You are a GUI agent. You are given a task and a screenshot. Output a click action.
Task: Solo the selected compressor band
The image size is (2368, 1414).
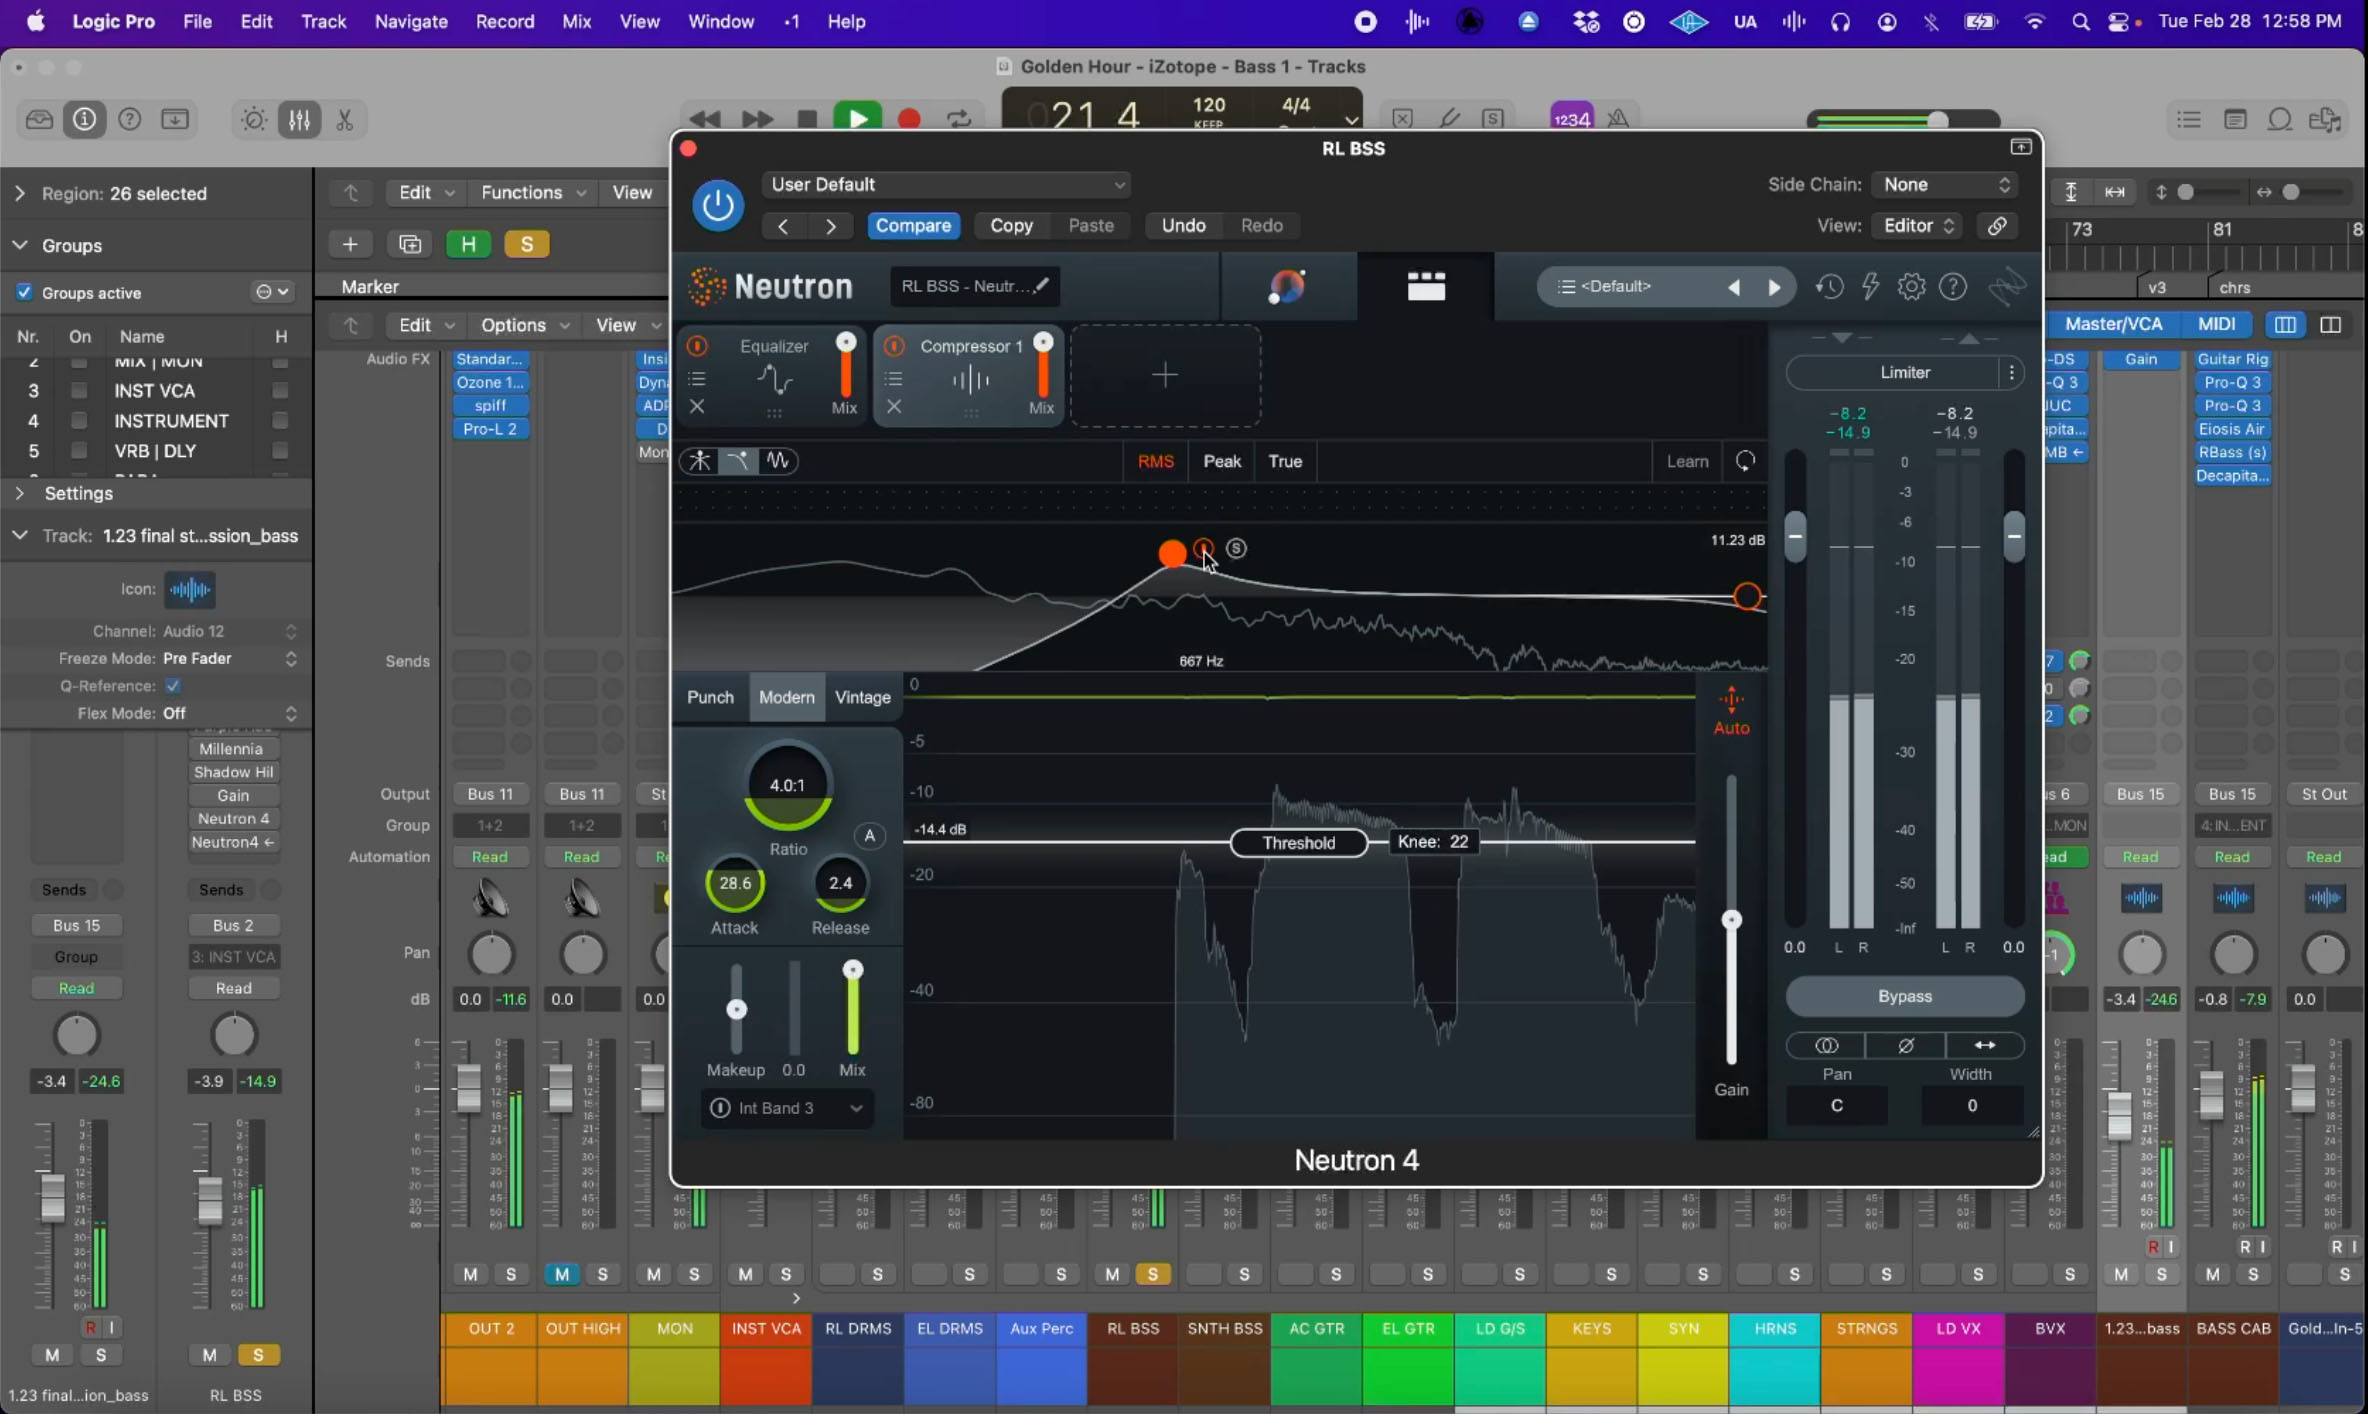tap(1236, 548)
